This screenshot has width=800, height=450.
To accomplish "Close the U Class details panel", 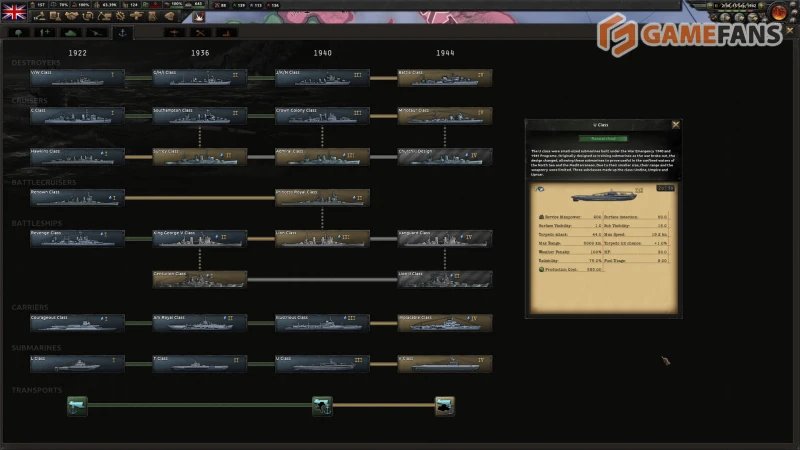I will 675,125.
